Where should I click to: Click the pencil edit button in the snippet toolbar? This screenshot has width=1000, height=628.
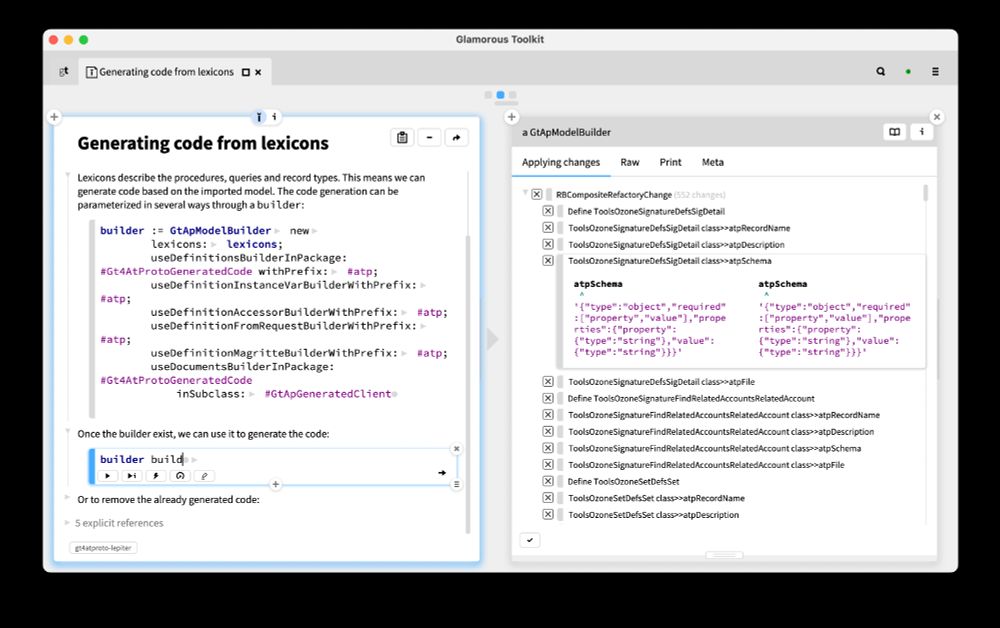point(205,476)
